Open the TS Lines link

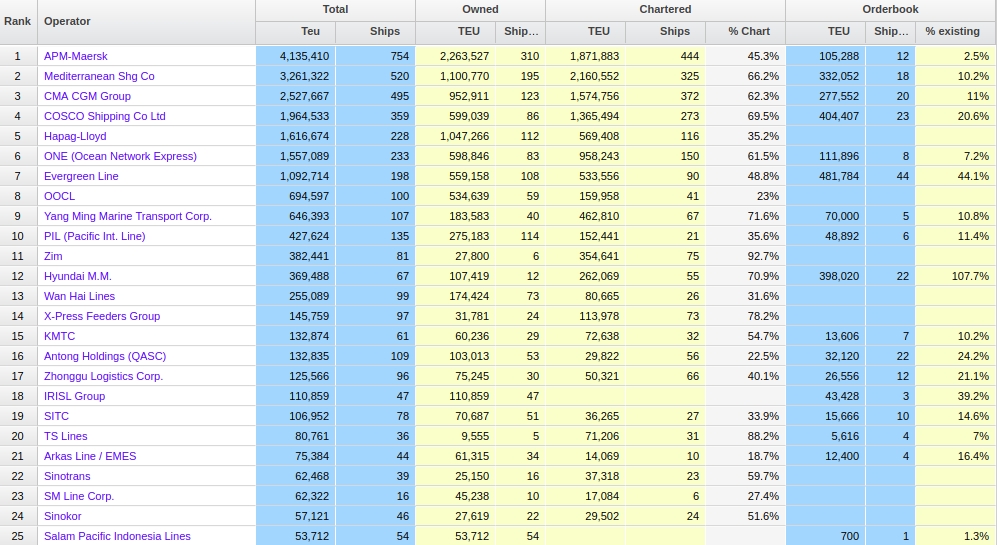(x=65, y=437)
